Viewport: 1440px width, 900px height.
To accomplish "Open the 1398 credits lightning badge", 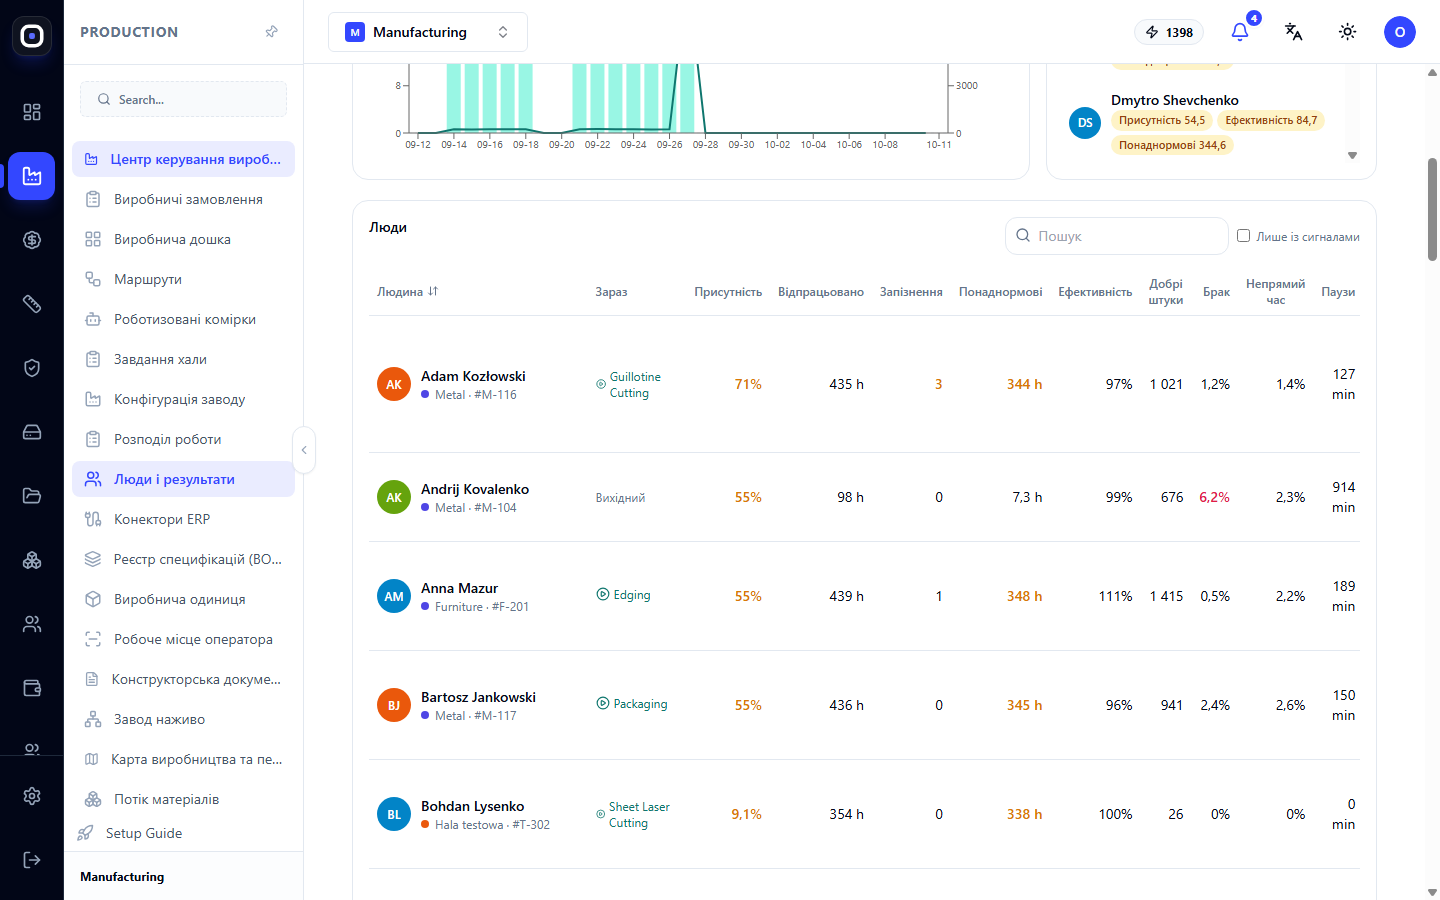I will click(x=1169, y=32).
